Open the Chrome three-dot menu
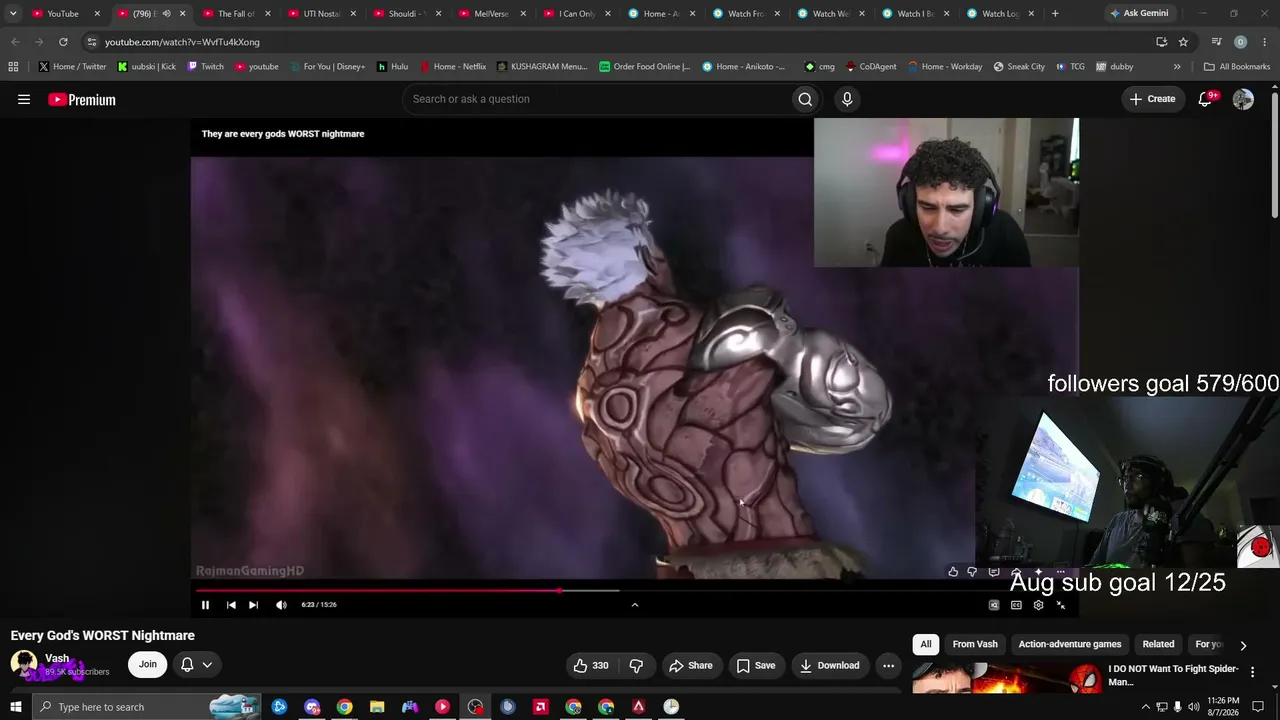 (1265, 42)
